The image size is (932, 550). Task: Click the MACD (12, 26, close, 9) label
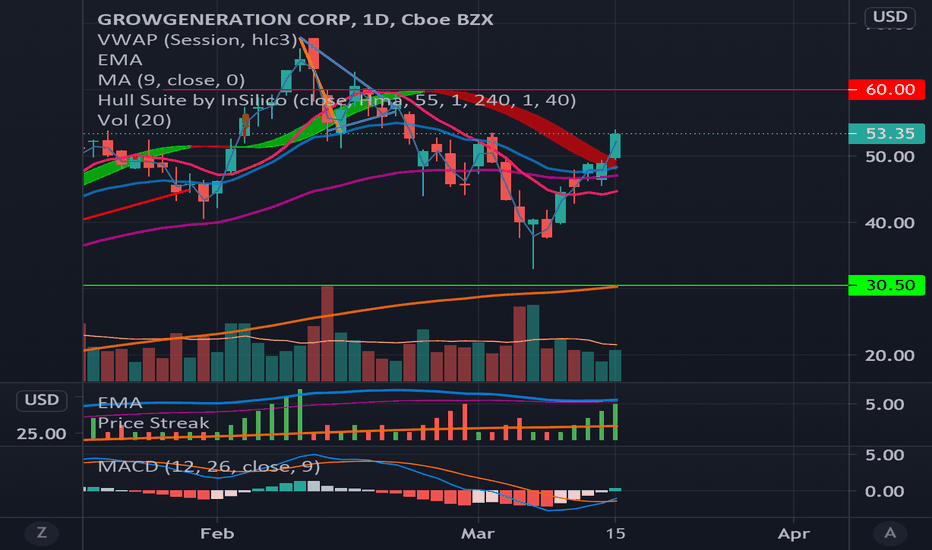[x=209, y=466]
